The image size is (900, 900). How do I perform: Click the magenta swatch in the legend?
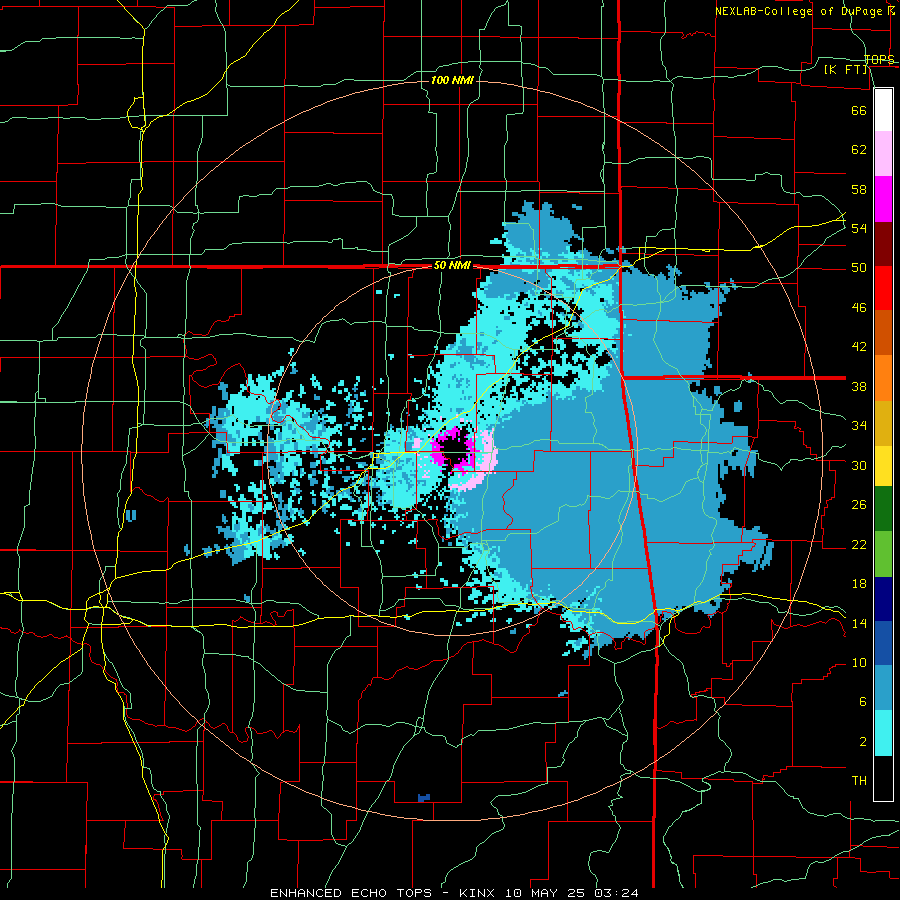pos(883,199)
